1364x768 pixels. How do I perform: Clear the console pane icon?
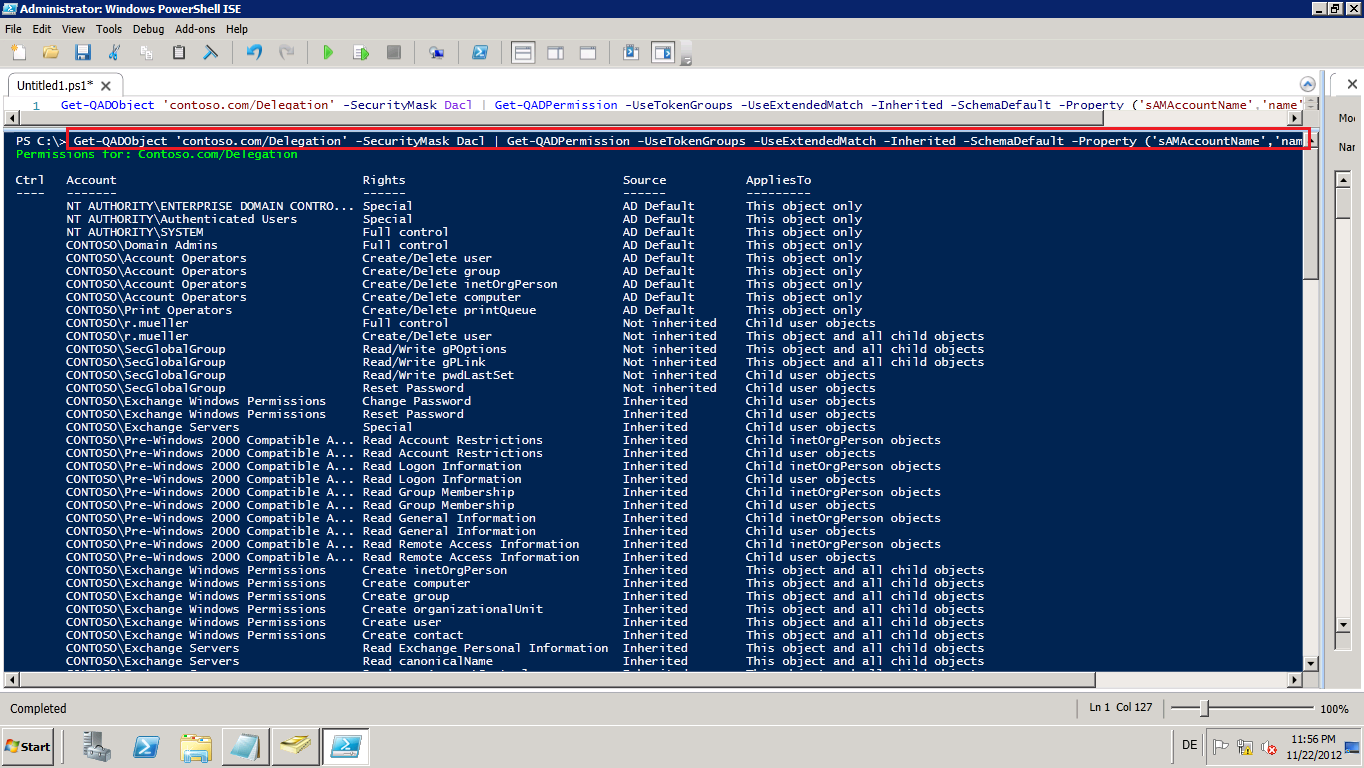[x=211, y=52]
